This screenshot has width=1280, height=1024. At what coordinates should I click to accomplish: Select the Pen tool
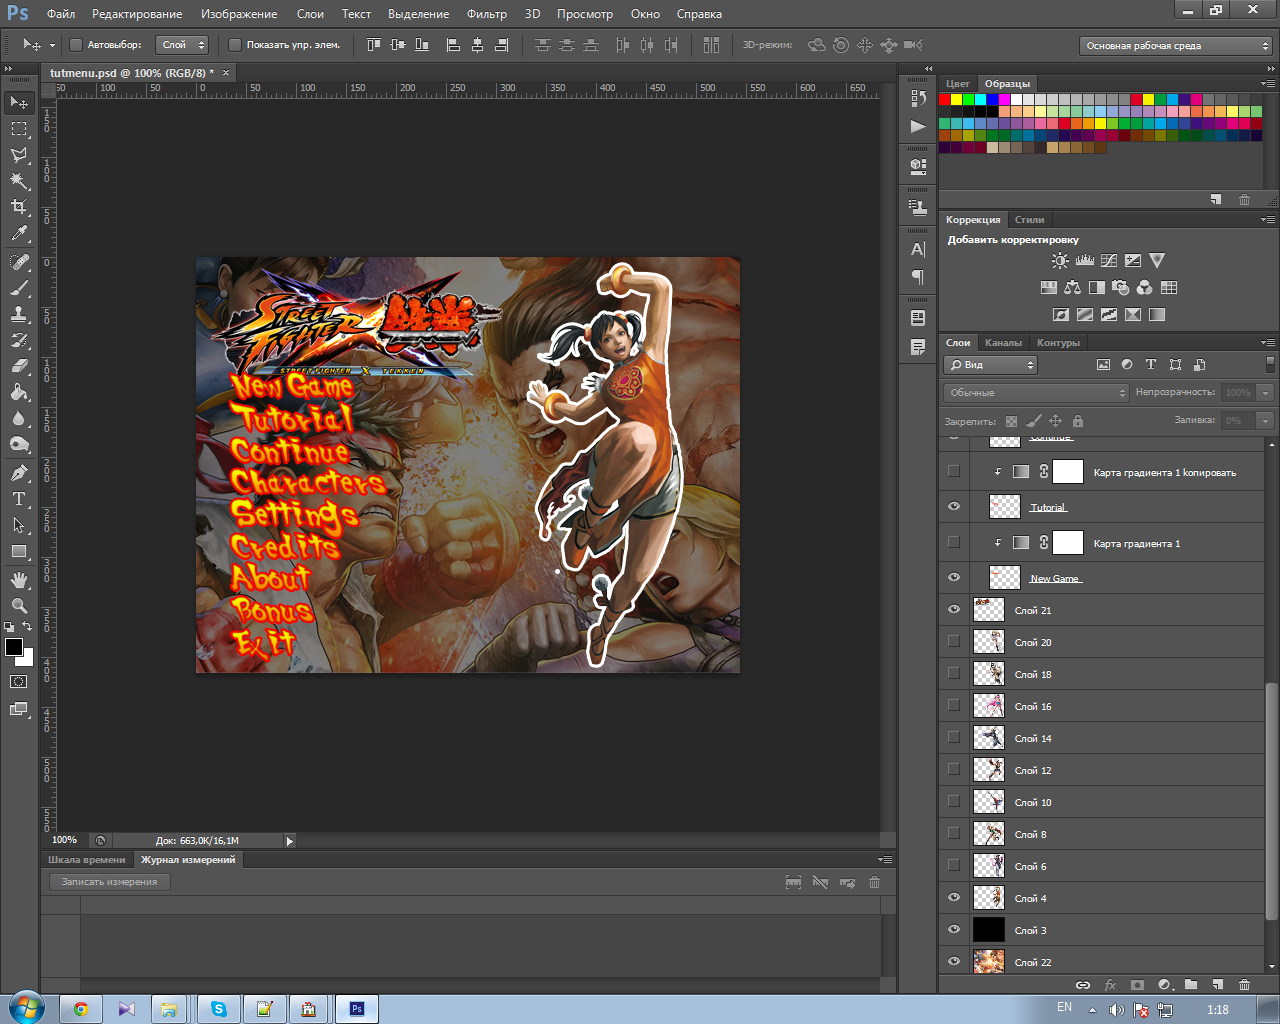[19, 473]
